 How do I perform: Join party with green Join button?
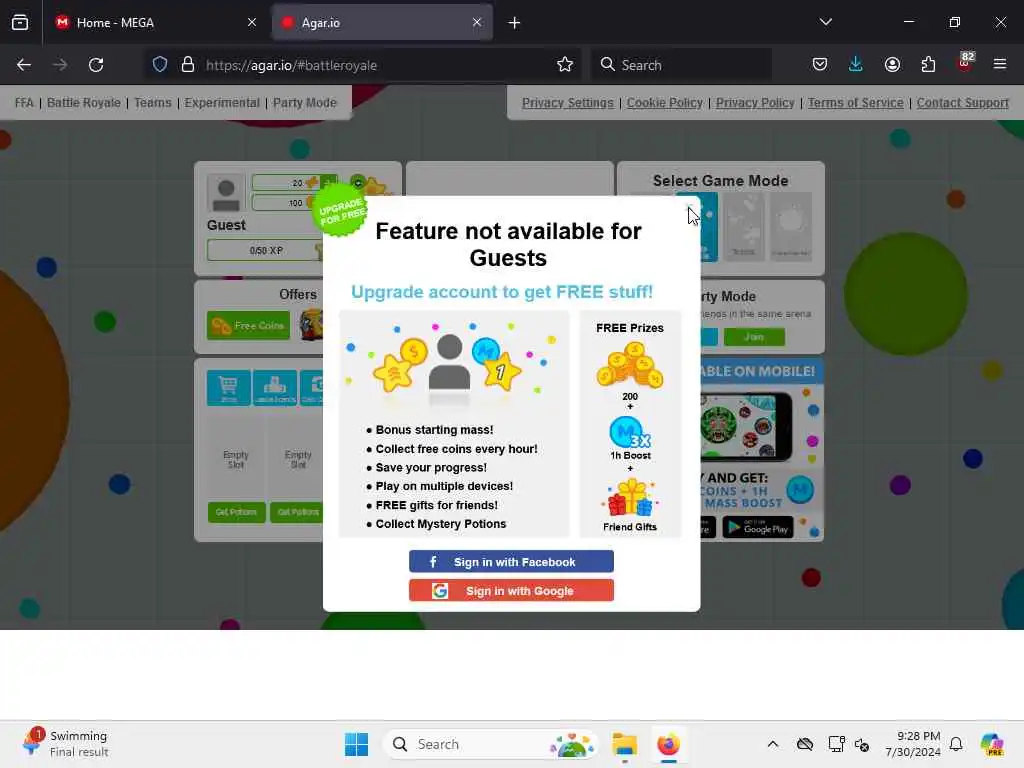(754, 337)
